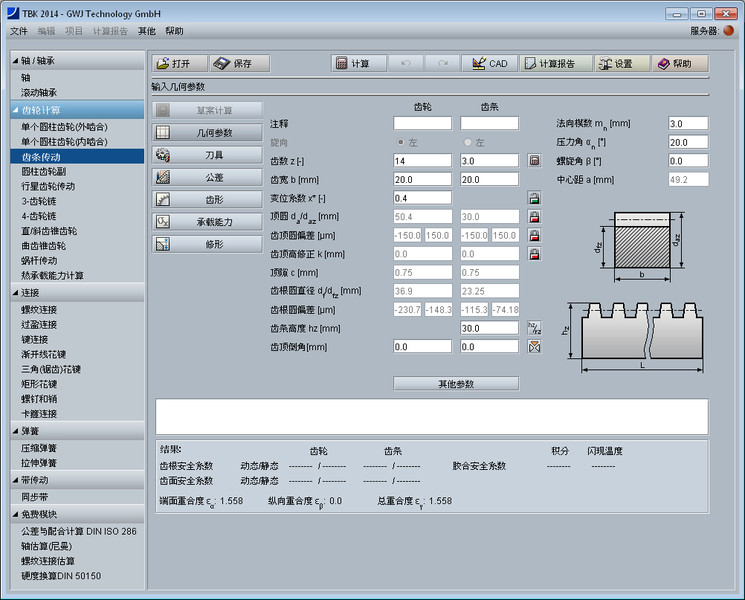Collapse the 齿轮计算 sidebar section
This screenshot has height=600, width=745.
(x=16, y=110)
